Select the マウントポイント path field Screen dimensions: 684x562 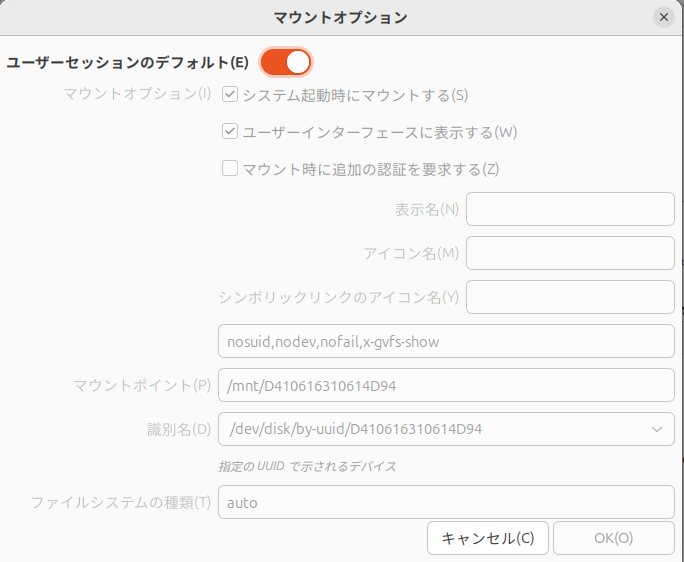pos(446,385)
